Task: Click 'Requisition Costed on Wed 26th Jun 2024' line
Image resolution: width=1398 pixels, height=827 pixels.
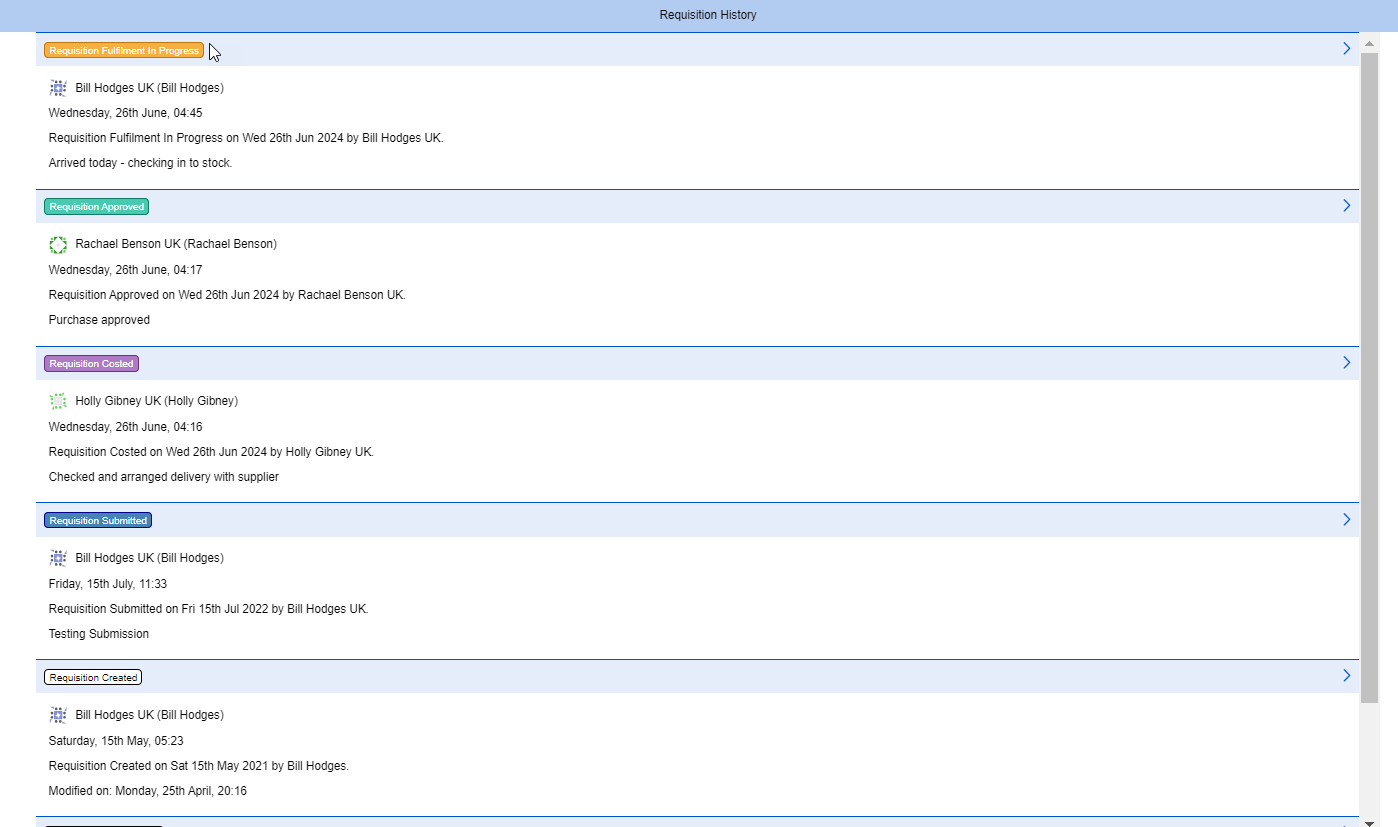Action: (x=211, y=452)
